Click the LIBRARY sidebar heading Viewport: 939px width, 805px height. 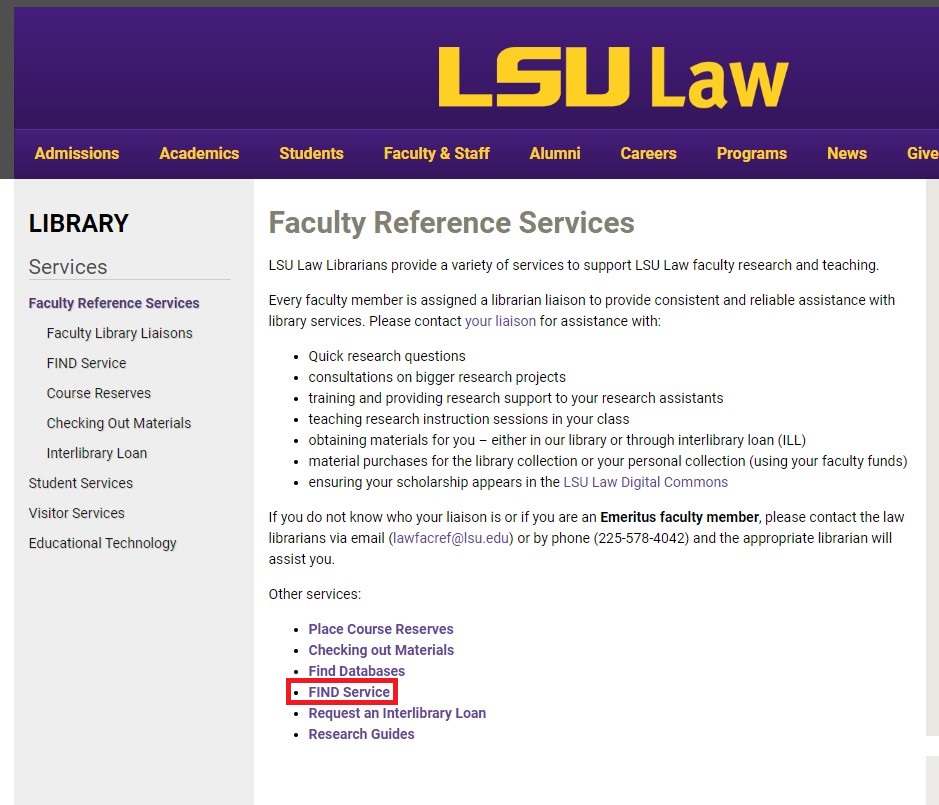[78, 223]
